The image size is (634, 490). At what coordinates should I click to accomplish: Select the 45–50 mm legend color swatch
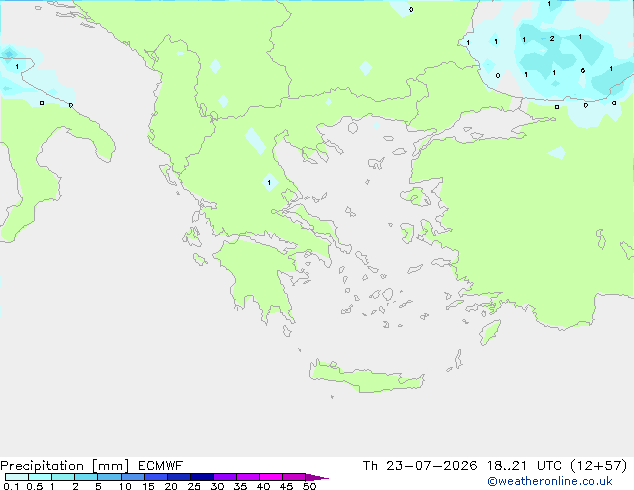294,477
